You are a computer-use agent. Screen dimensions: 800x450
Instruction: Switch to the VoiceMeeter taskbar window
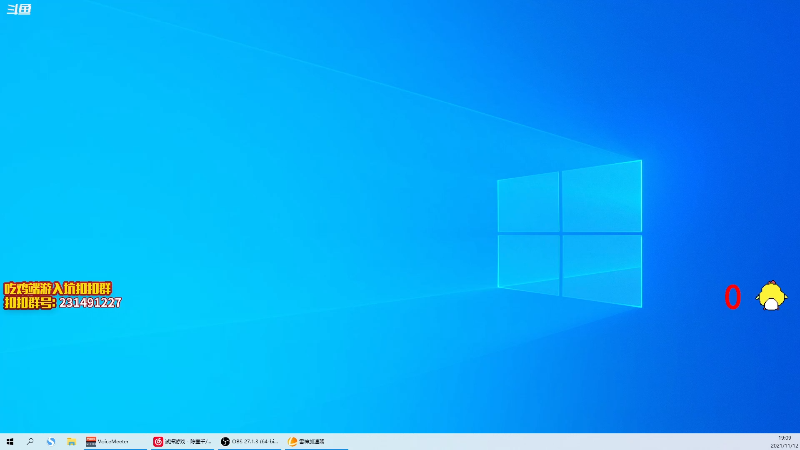click(x=115, y=442)
